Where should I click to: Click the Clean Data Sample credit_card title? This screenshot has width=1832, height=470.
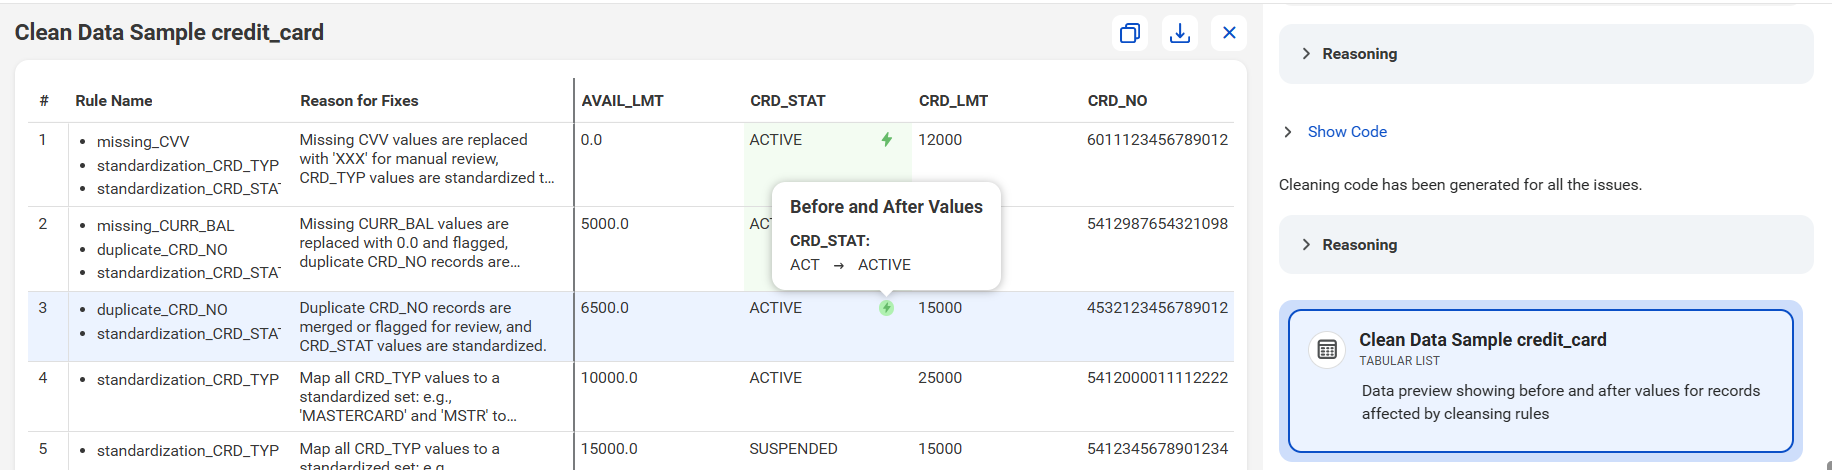click(169, 32)
